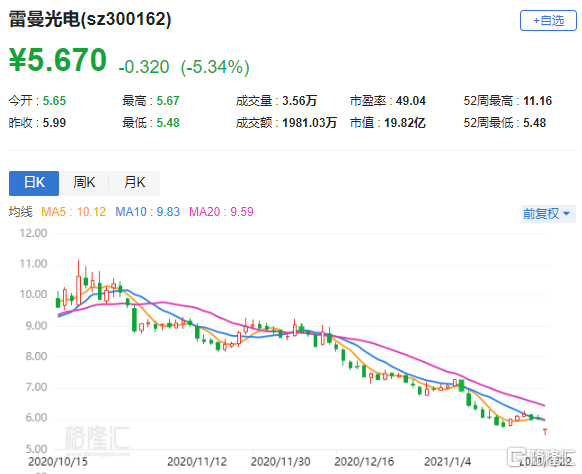Open the 前复权 adjustment dropdown
Image resolution: width=582 pixels, height=474 pixels.
point(549,214)
